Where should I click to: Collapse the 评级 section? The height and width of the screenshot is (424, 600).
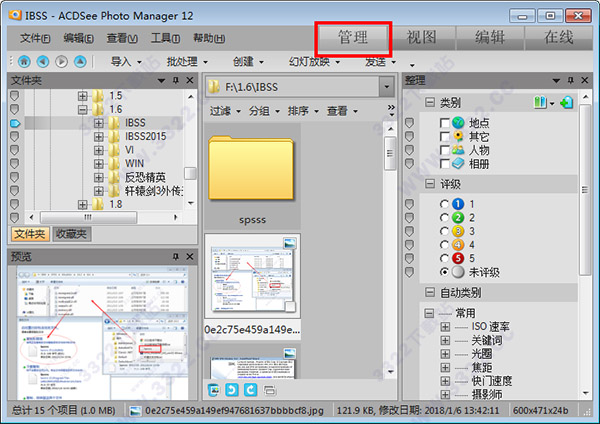tap(430, 184)
